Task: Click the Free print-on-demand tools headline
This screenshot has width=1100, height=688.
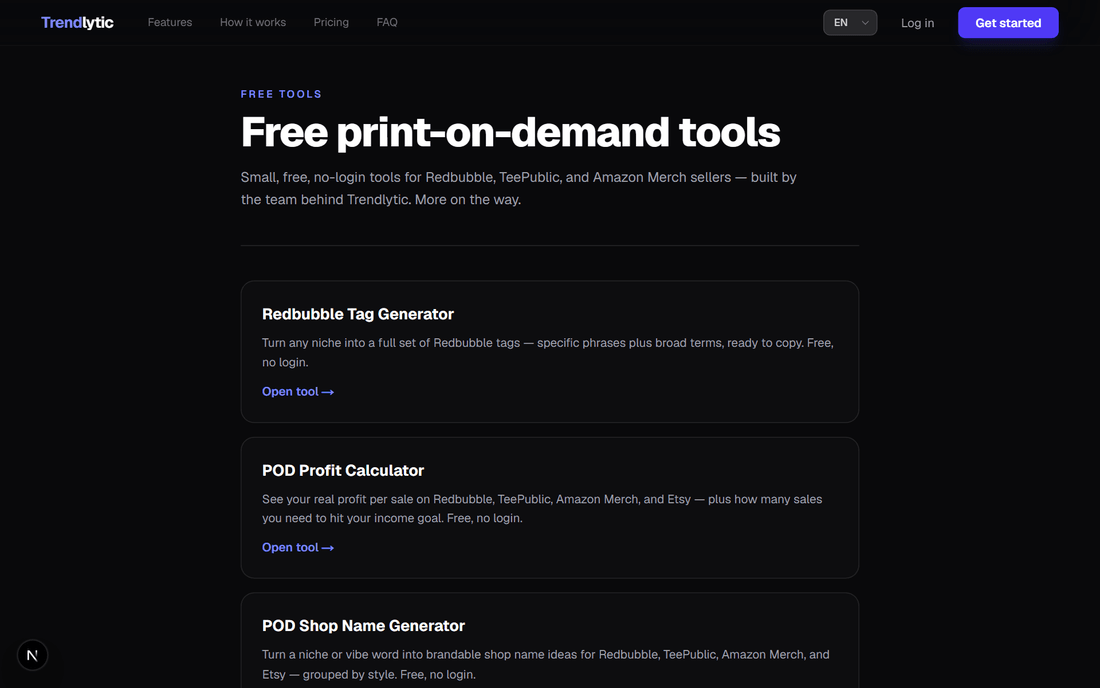Action: tap(510, 132)
